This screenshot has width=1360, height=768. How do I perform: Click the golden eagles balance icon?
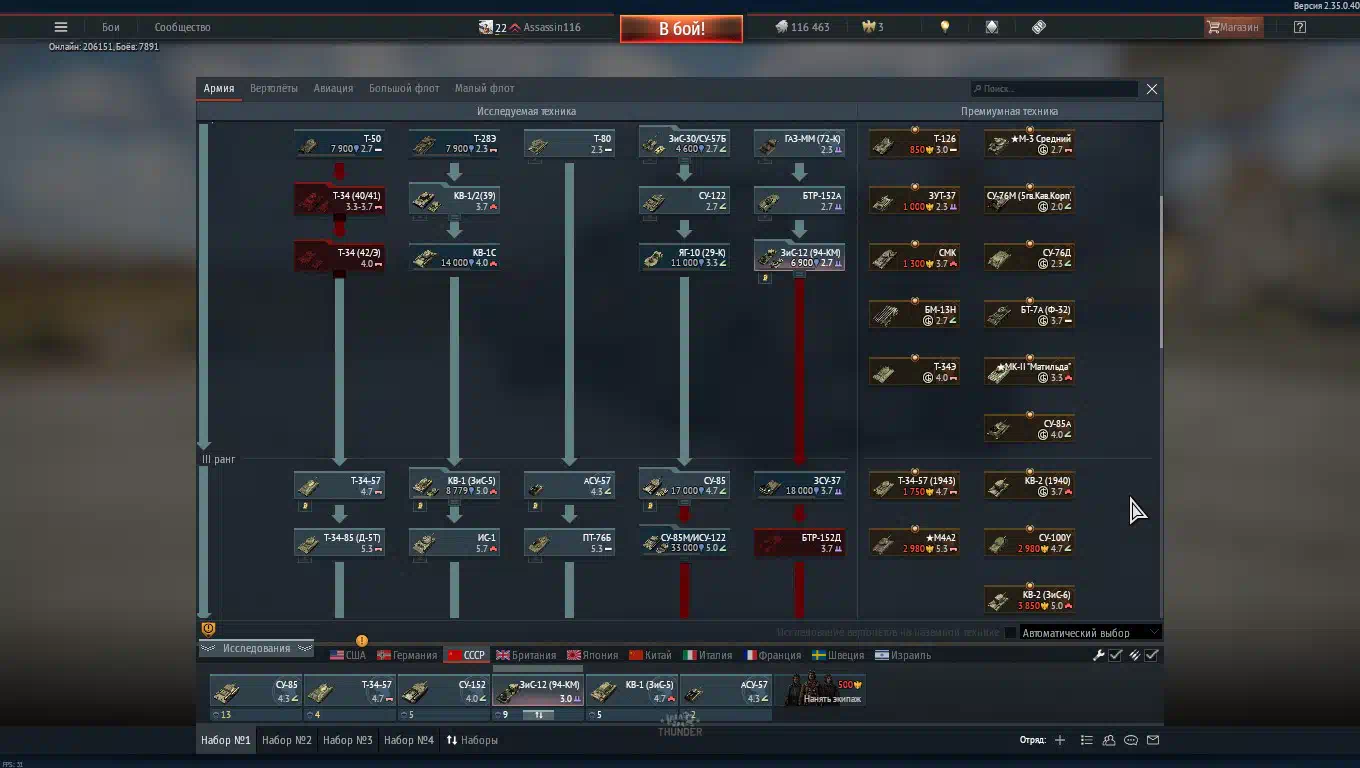[x=868, y=28]
